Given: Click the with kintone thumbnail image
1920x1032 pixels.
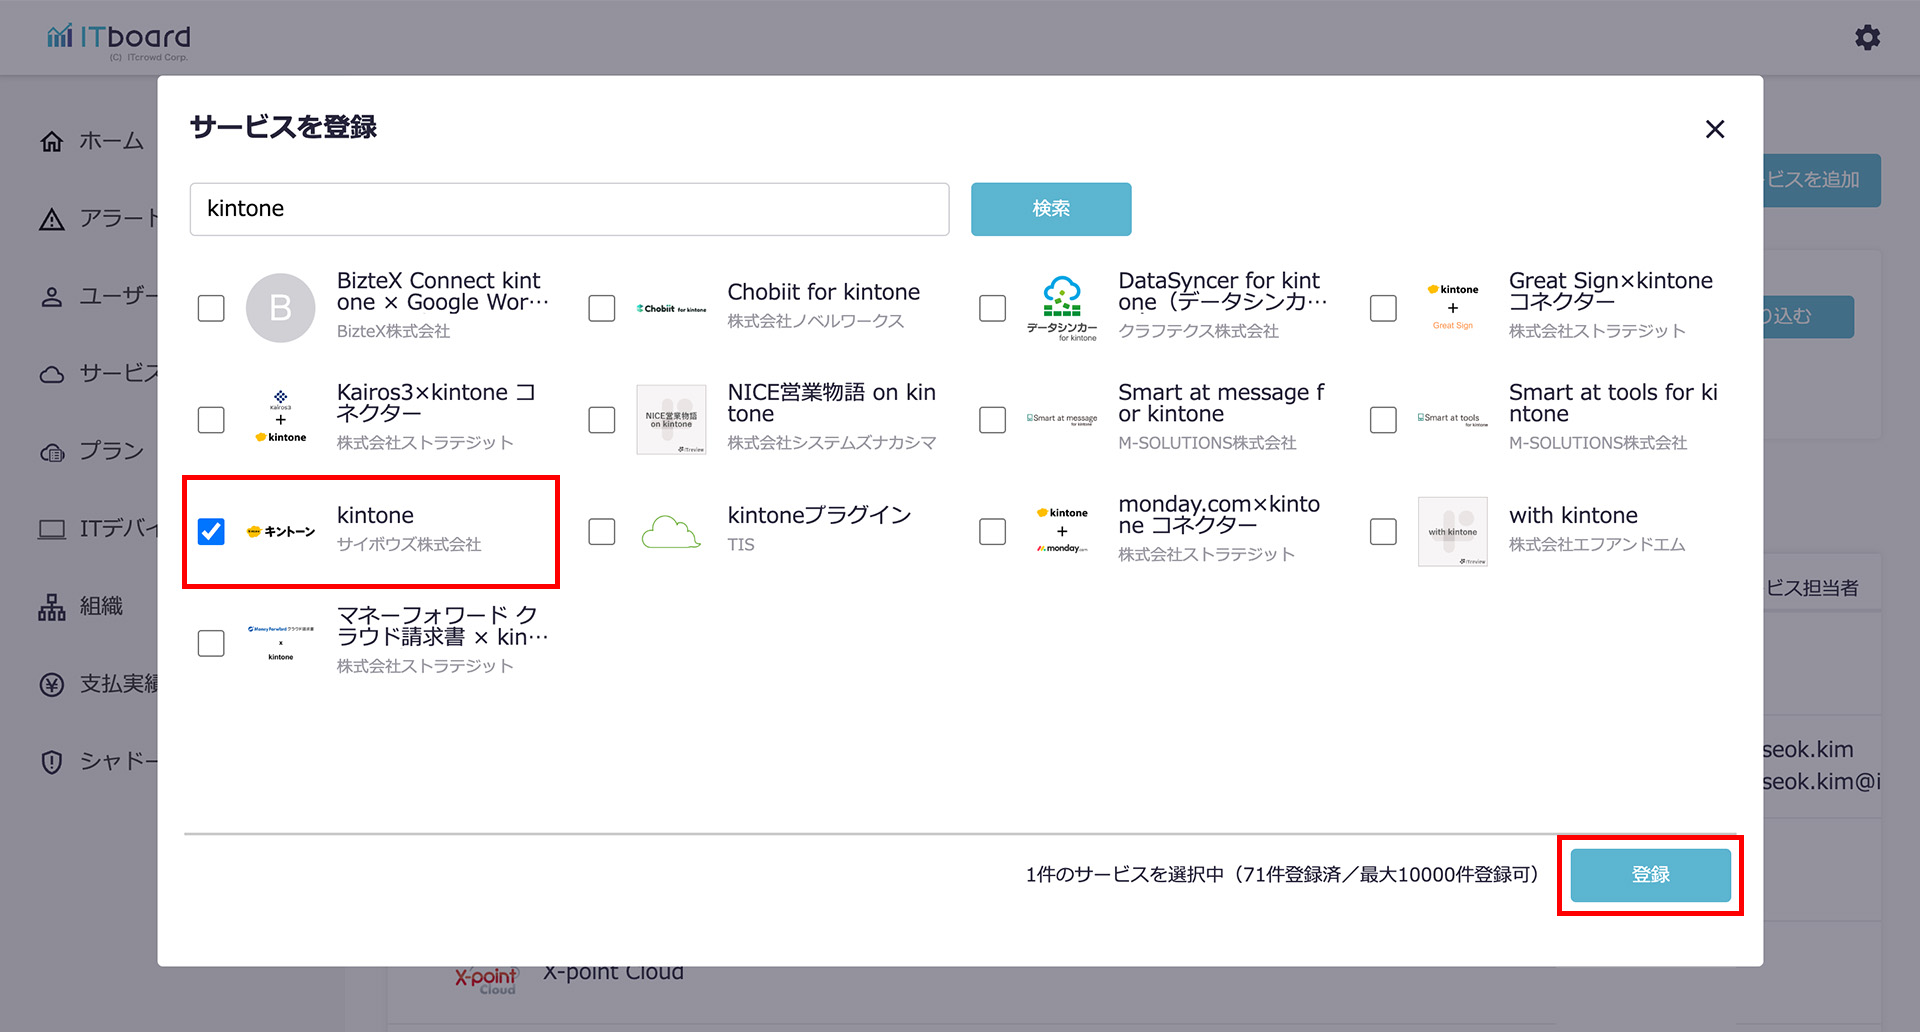Looking at the screenshot, I should 1452,532.
